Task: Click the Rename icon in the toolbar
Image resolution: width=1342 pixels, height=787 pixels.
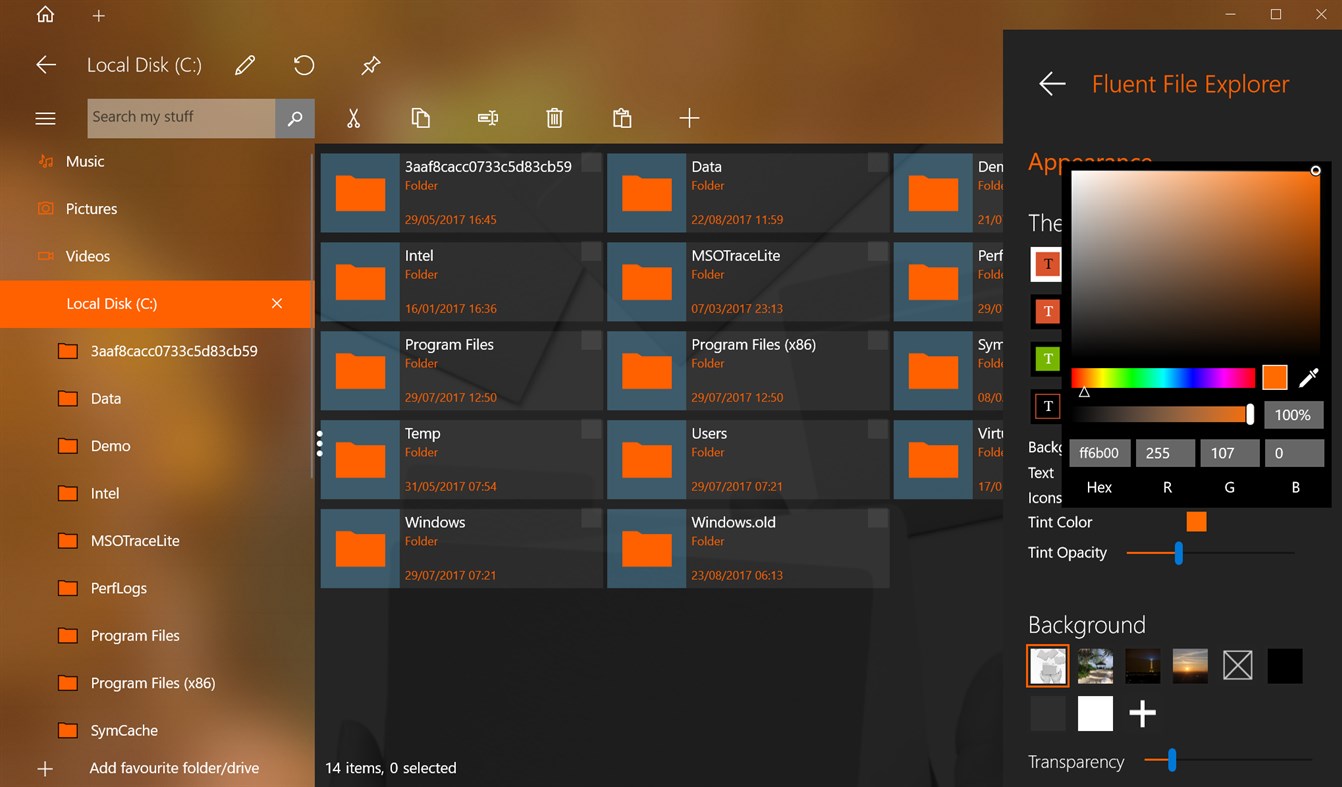Action: point(488,118)
